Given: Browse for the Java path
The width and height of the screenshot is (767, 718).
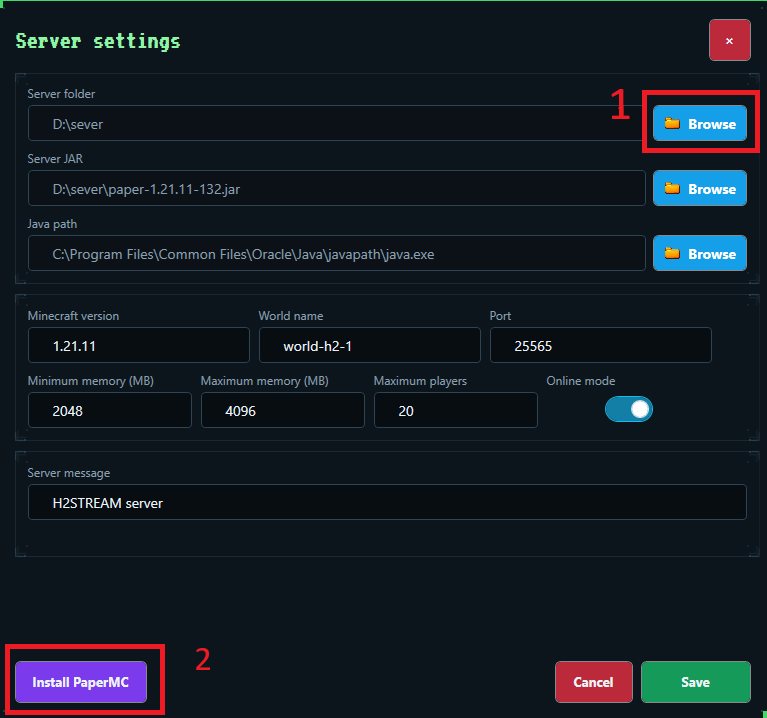Looking at the screenshot, I should coord(699,253).
